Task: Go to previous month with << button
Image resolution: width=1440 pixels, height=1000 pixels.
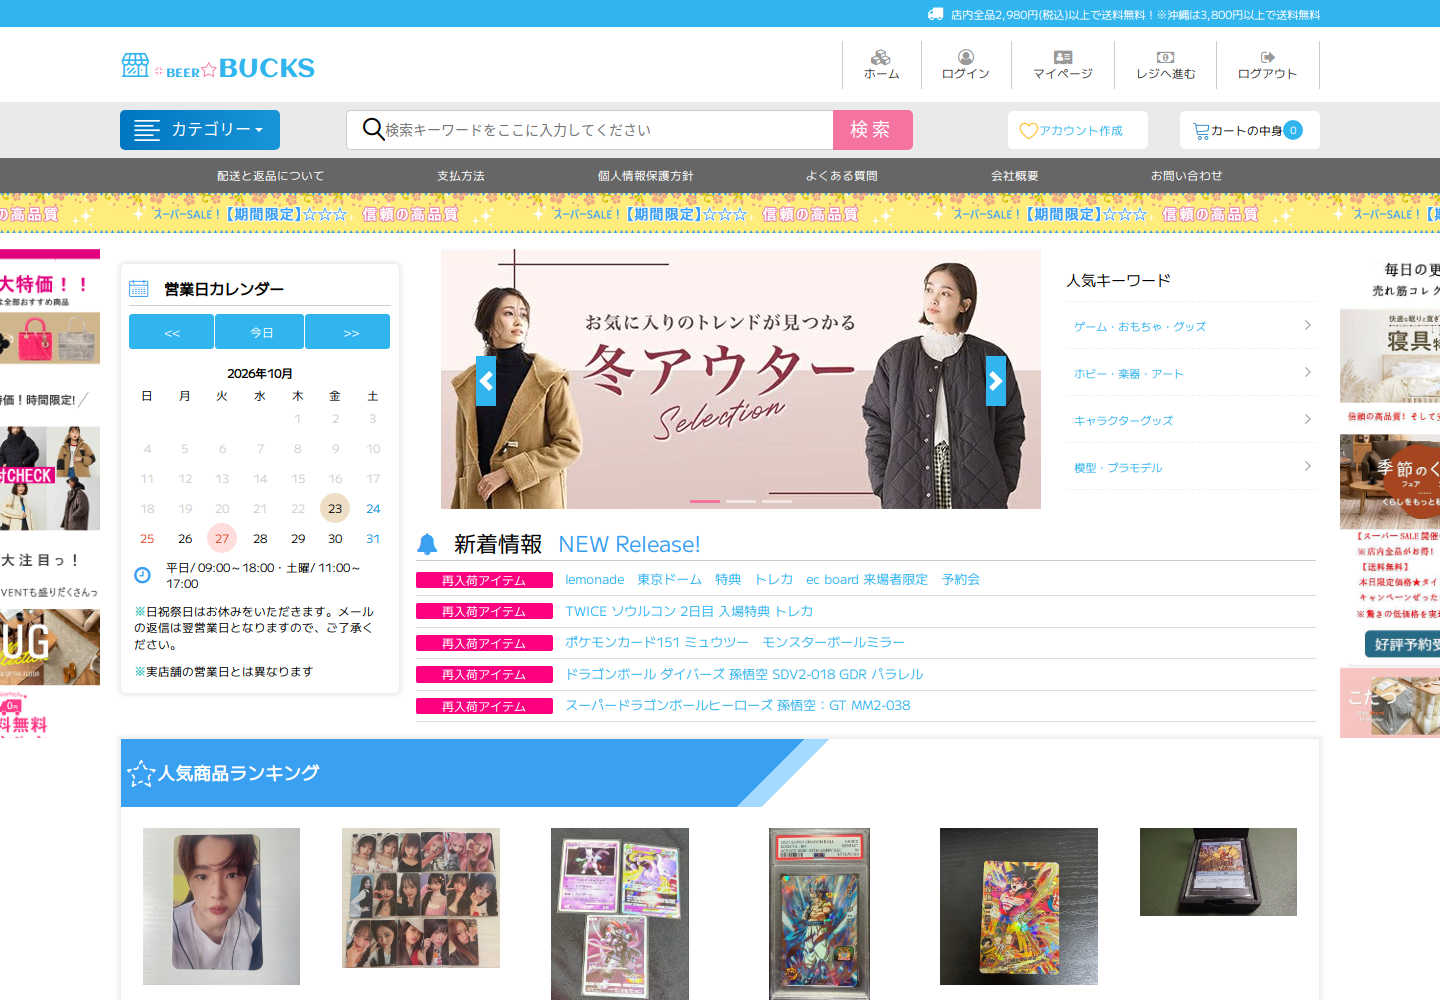Action: 171,332
